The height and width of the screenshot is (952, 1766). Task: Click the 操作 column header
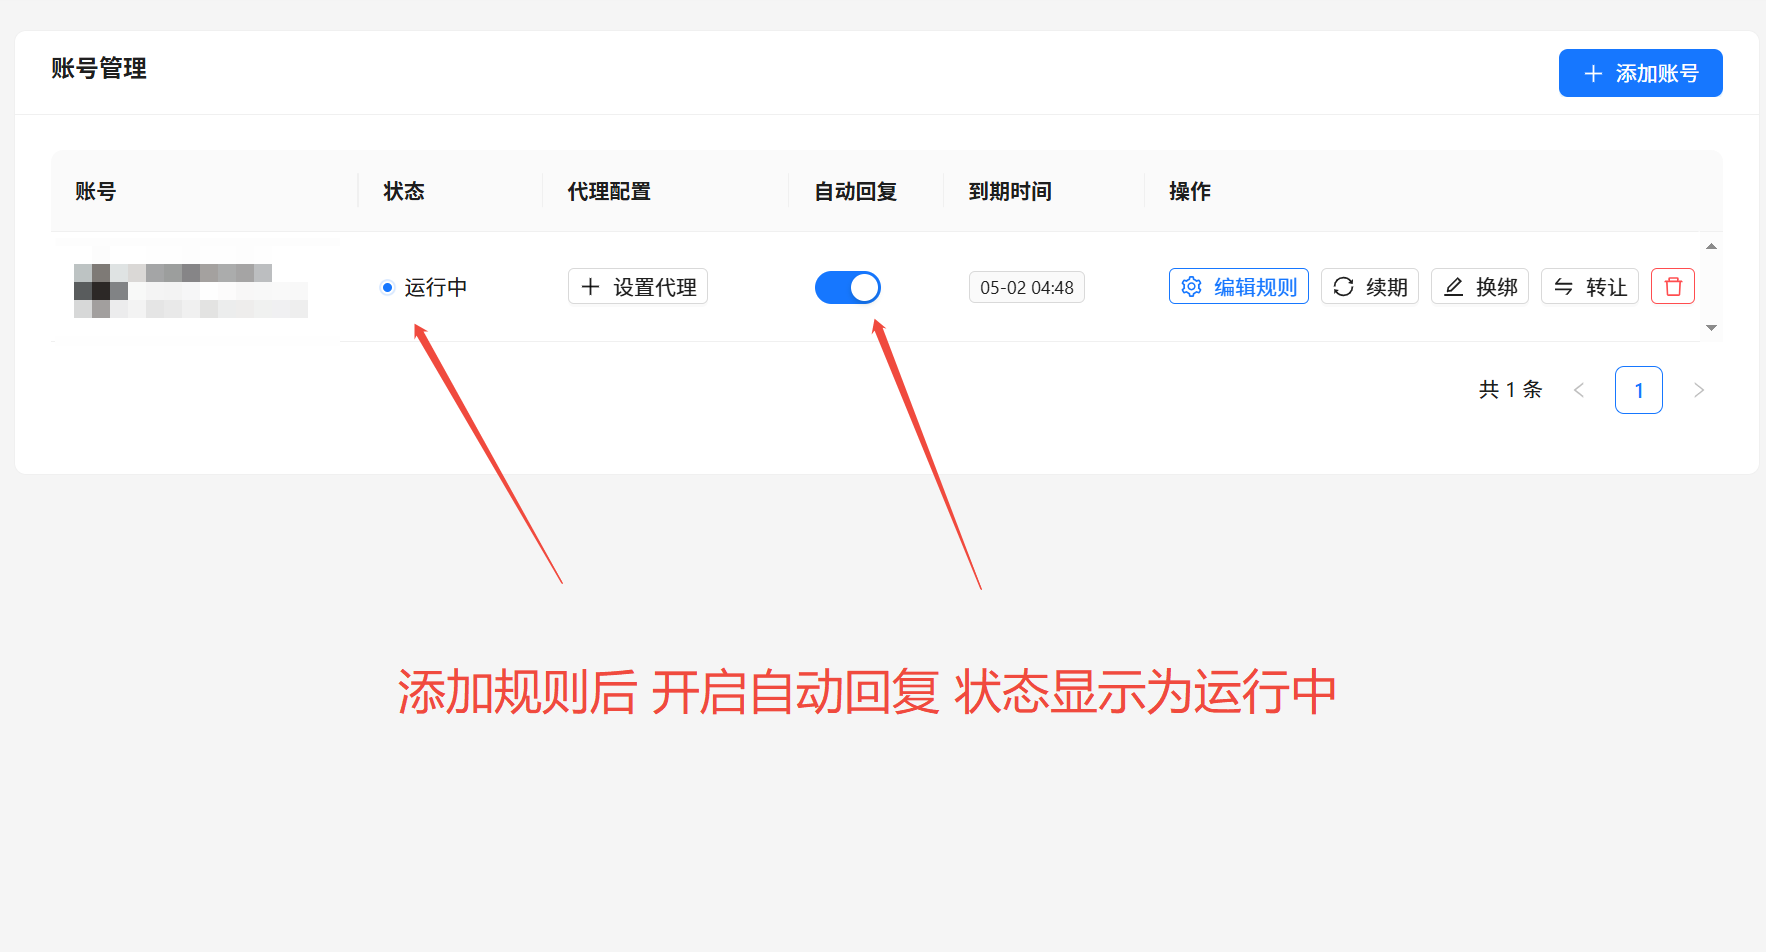1190,191
